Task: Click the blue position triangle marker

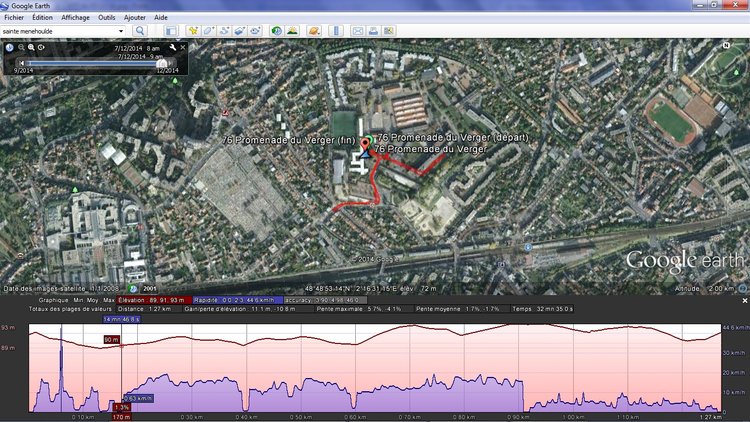Action: point(365,153)
